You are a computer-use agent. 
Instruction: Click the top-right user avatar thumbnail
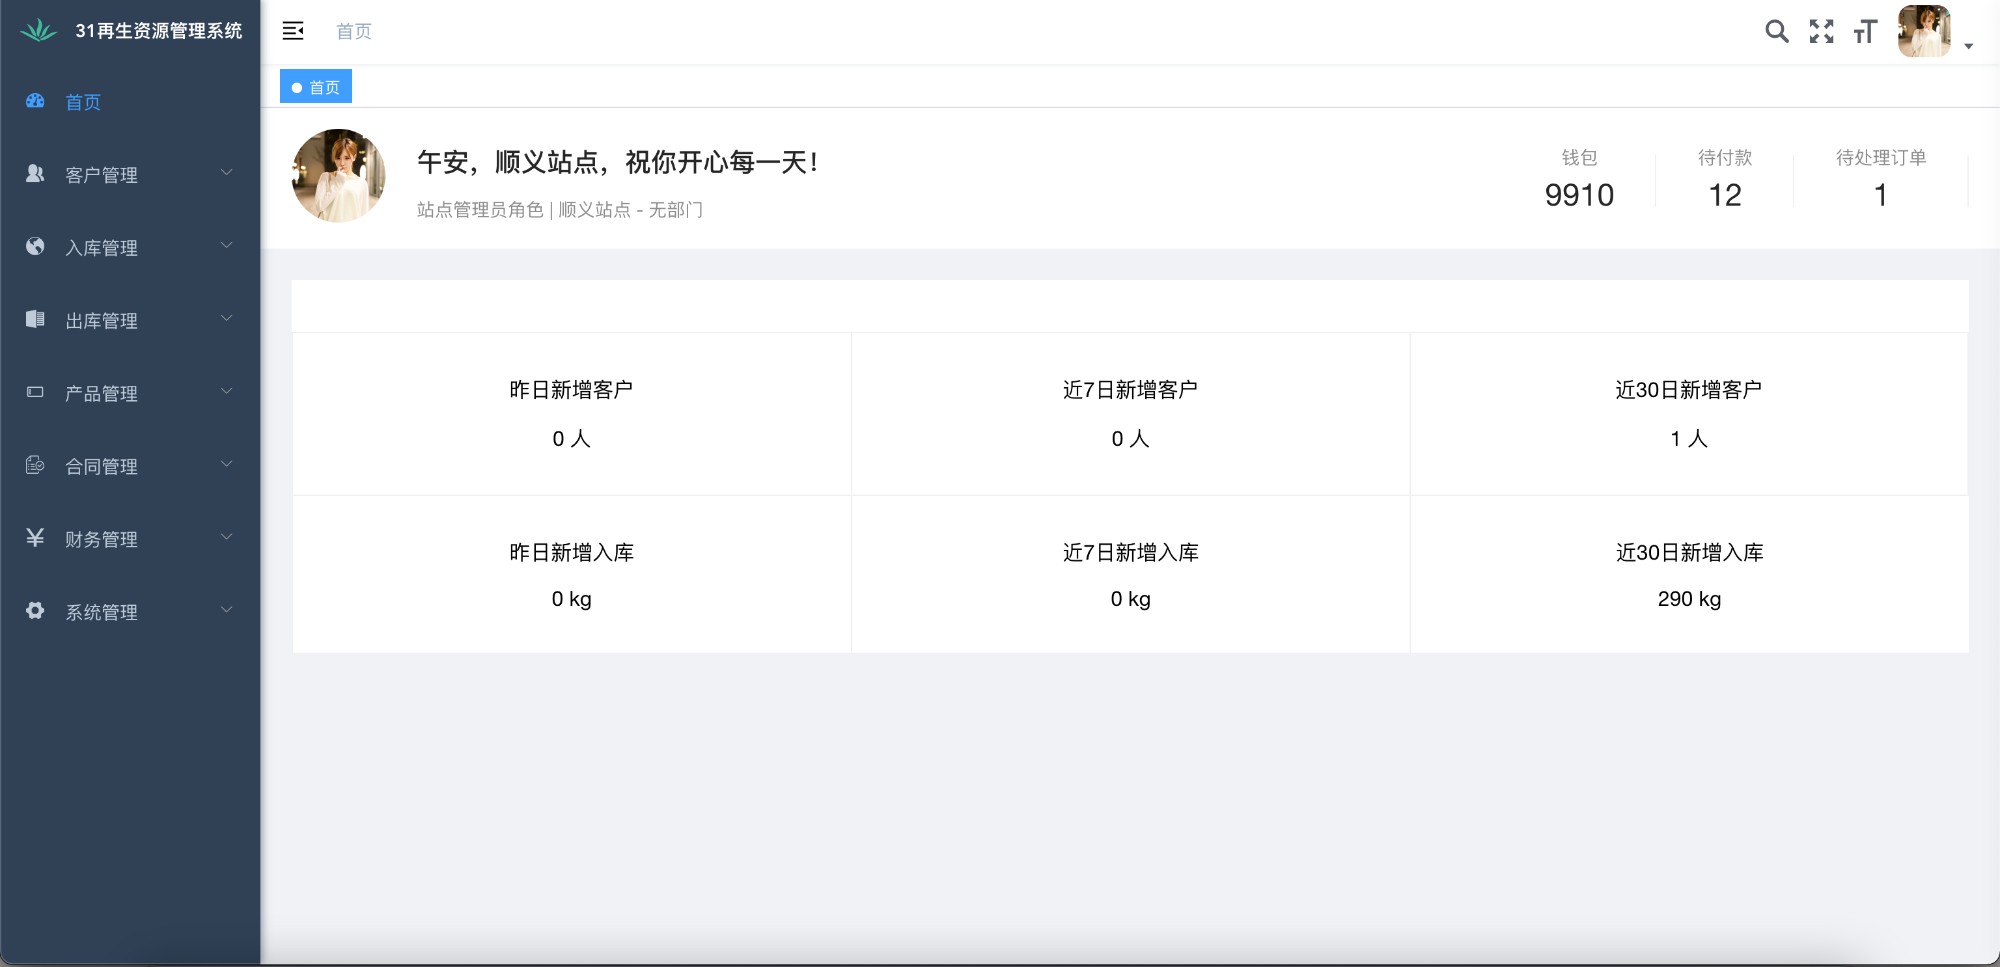pyautogui.click(x=1924, y=31)
